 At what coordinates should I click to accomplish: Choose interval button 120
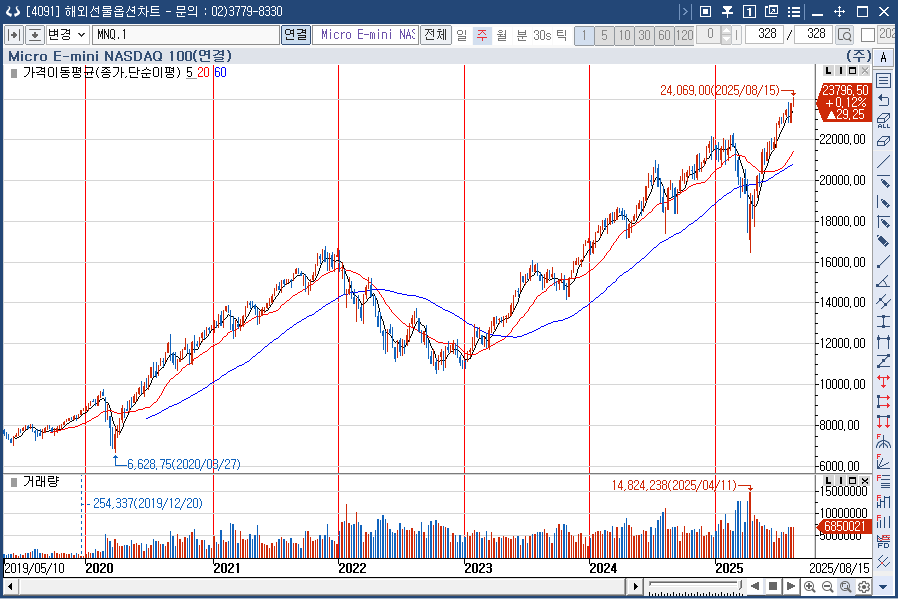click(x=684, y=35)
